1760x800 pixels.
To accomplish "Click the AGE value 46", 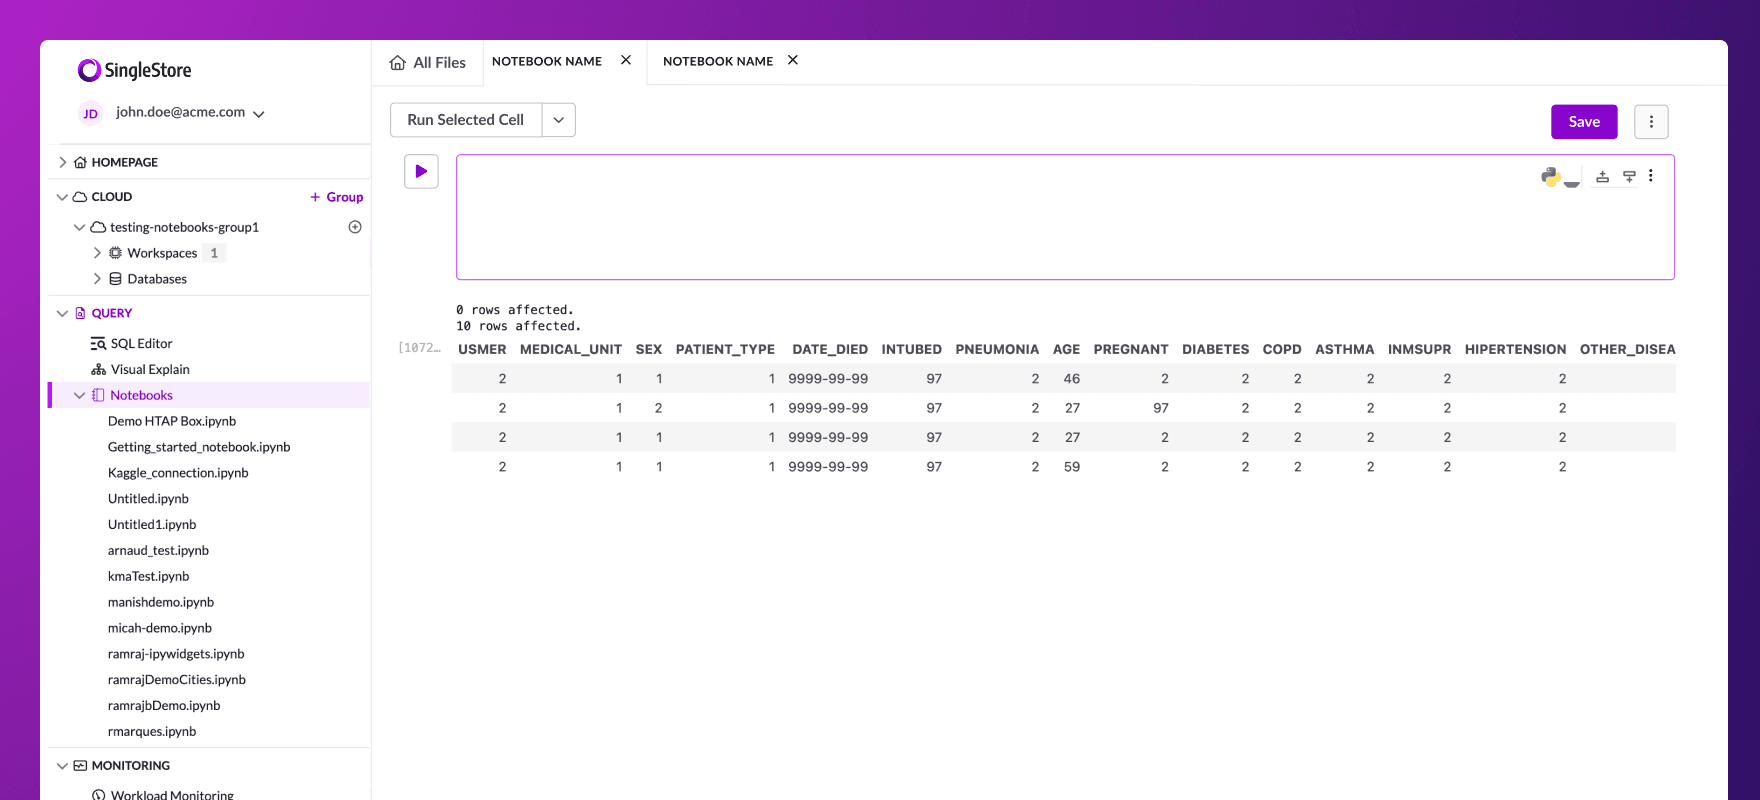I will coord(1072,379).
